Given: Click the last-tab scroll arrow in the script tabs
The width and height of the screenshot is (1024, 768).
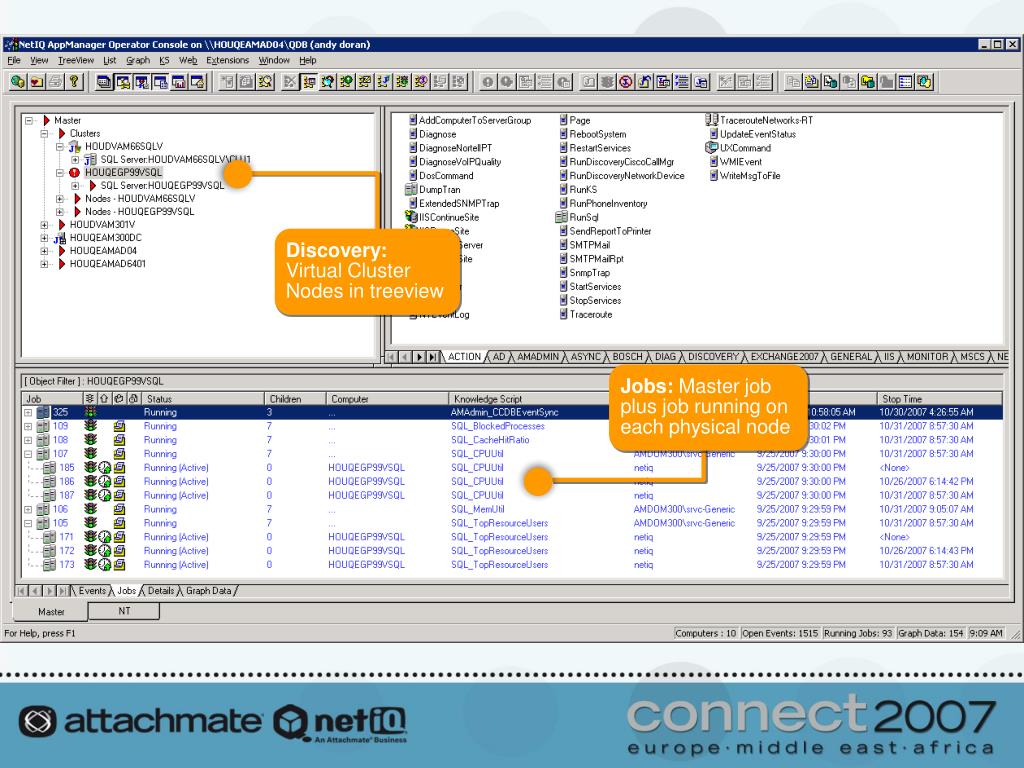Looking at the screenshot, I should [434, 357].
